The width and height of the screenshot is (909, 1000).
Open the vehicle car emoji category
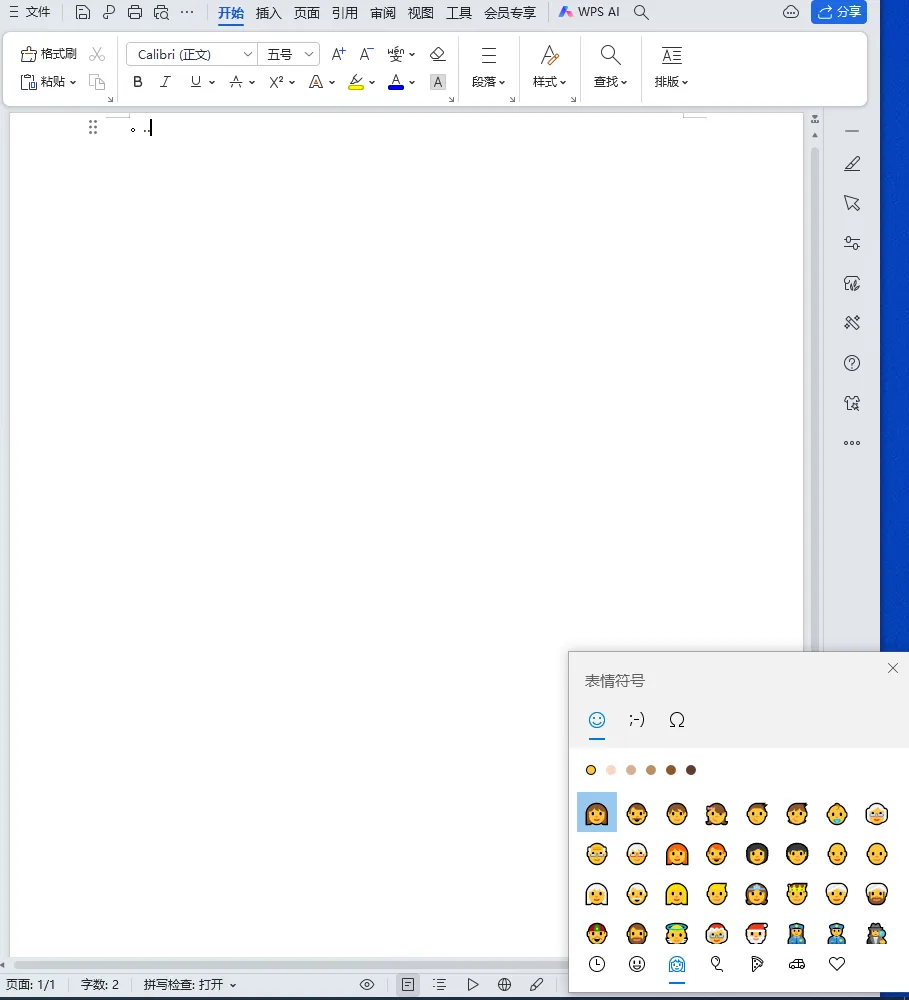797,964
